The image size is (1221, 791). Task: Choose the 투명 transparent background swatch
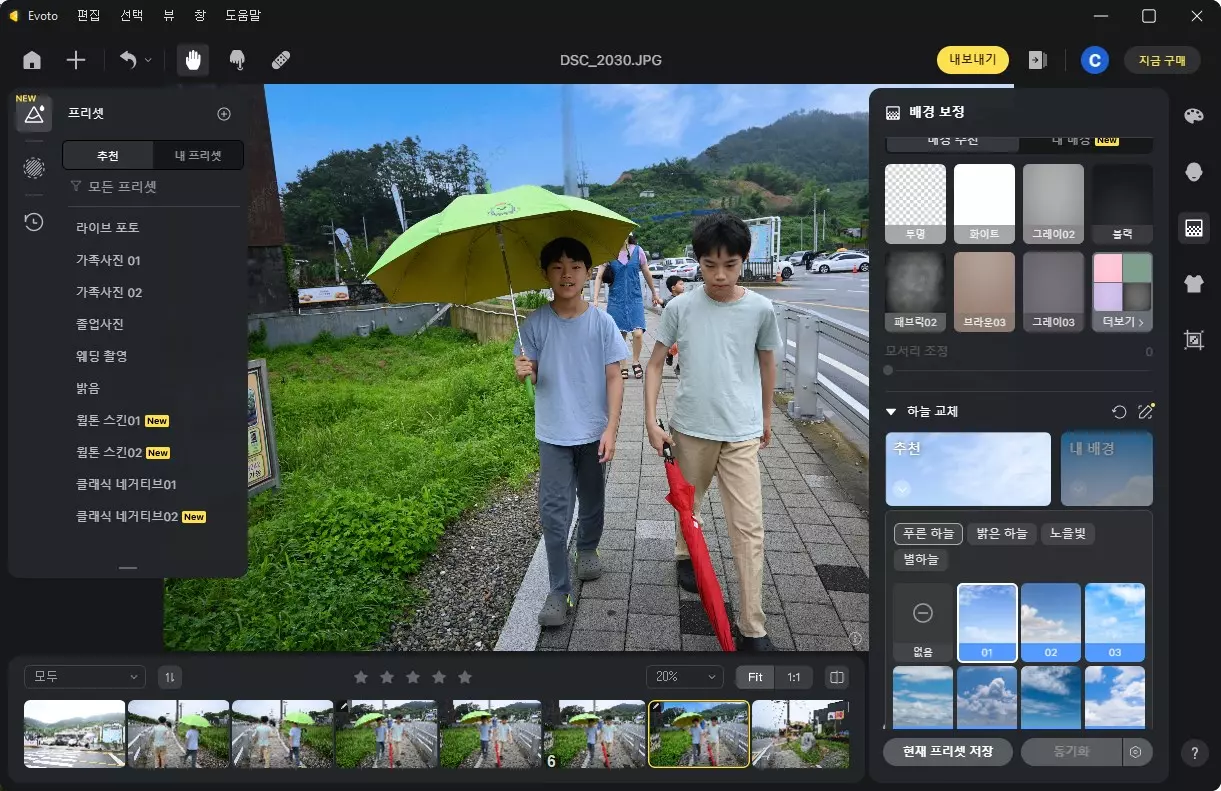915,204
